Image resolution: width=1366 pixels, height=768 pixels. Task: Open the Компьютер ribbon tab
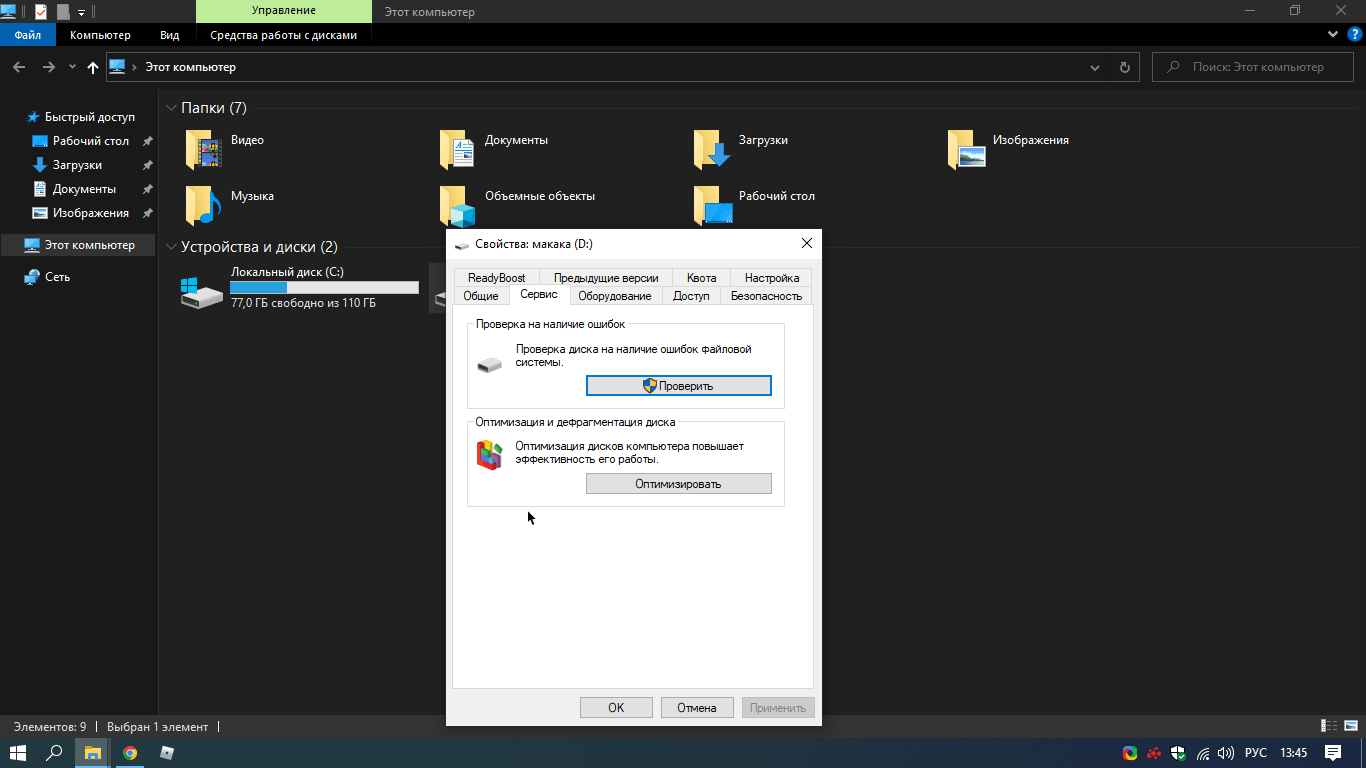coord(100,35)
